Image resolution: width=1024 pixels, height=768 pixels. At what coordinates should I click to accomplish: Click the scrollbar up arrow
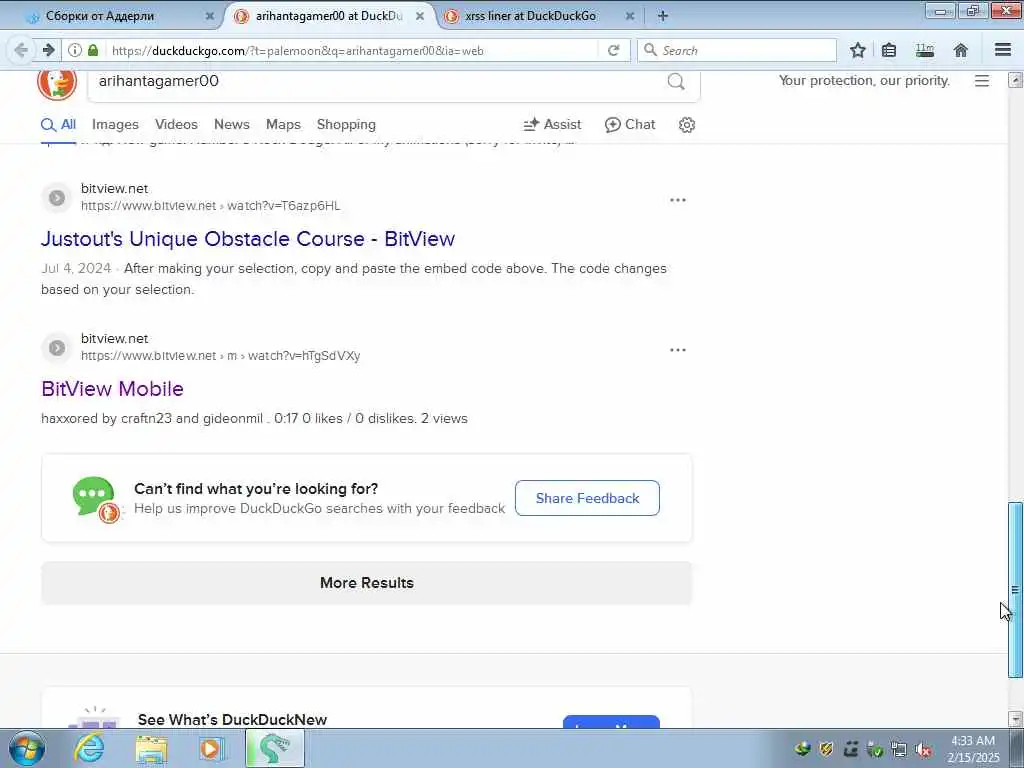coord(1015,80)
